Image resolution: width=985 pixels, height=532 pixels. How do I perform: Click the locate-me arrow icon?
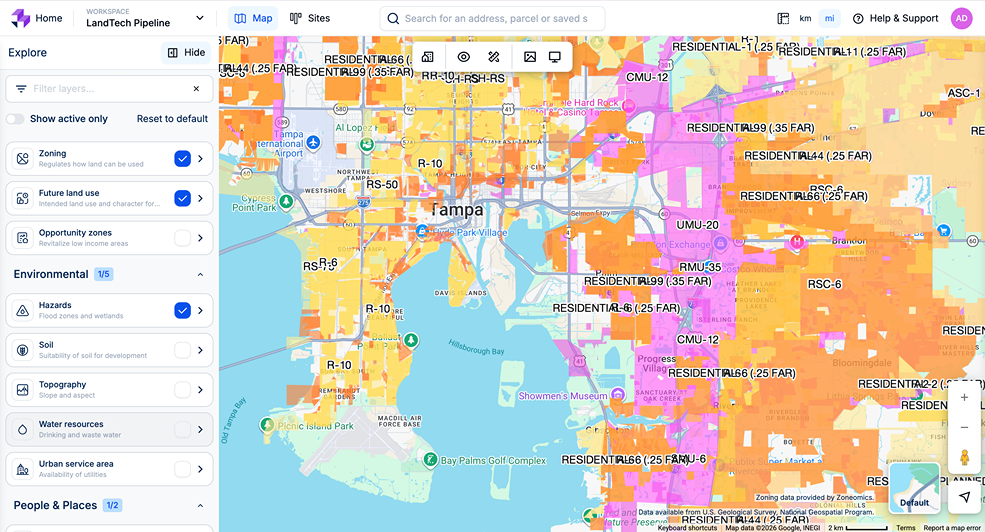(x=964, y=497)
